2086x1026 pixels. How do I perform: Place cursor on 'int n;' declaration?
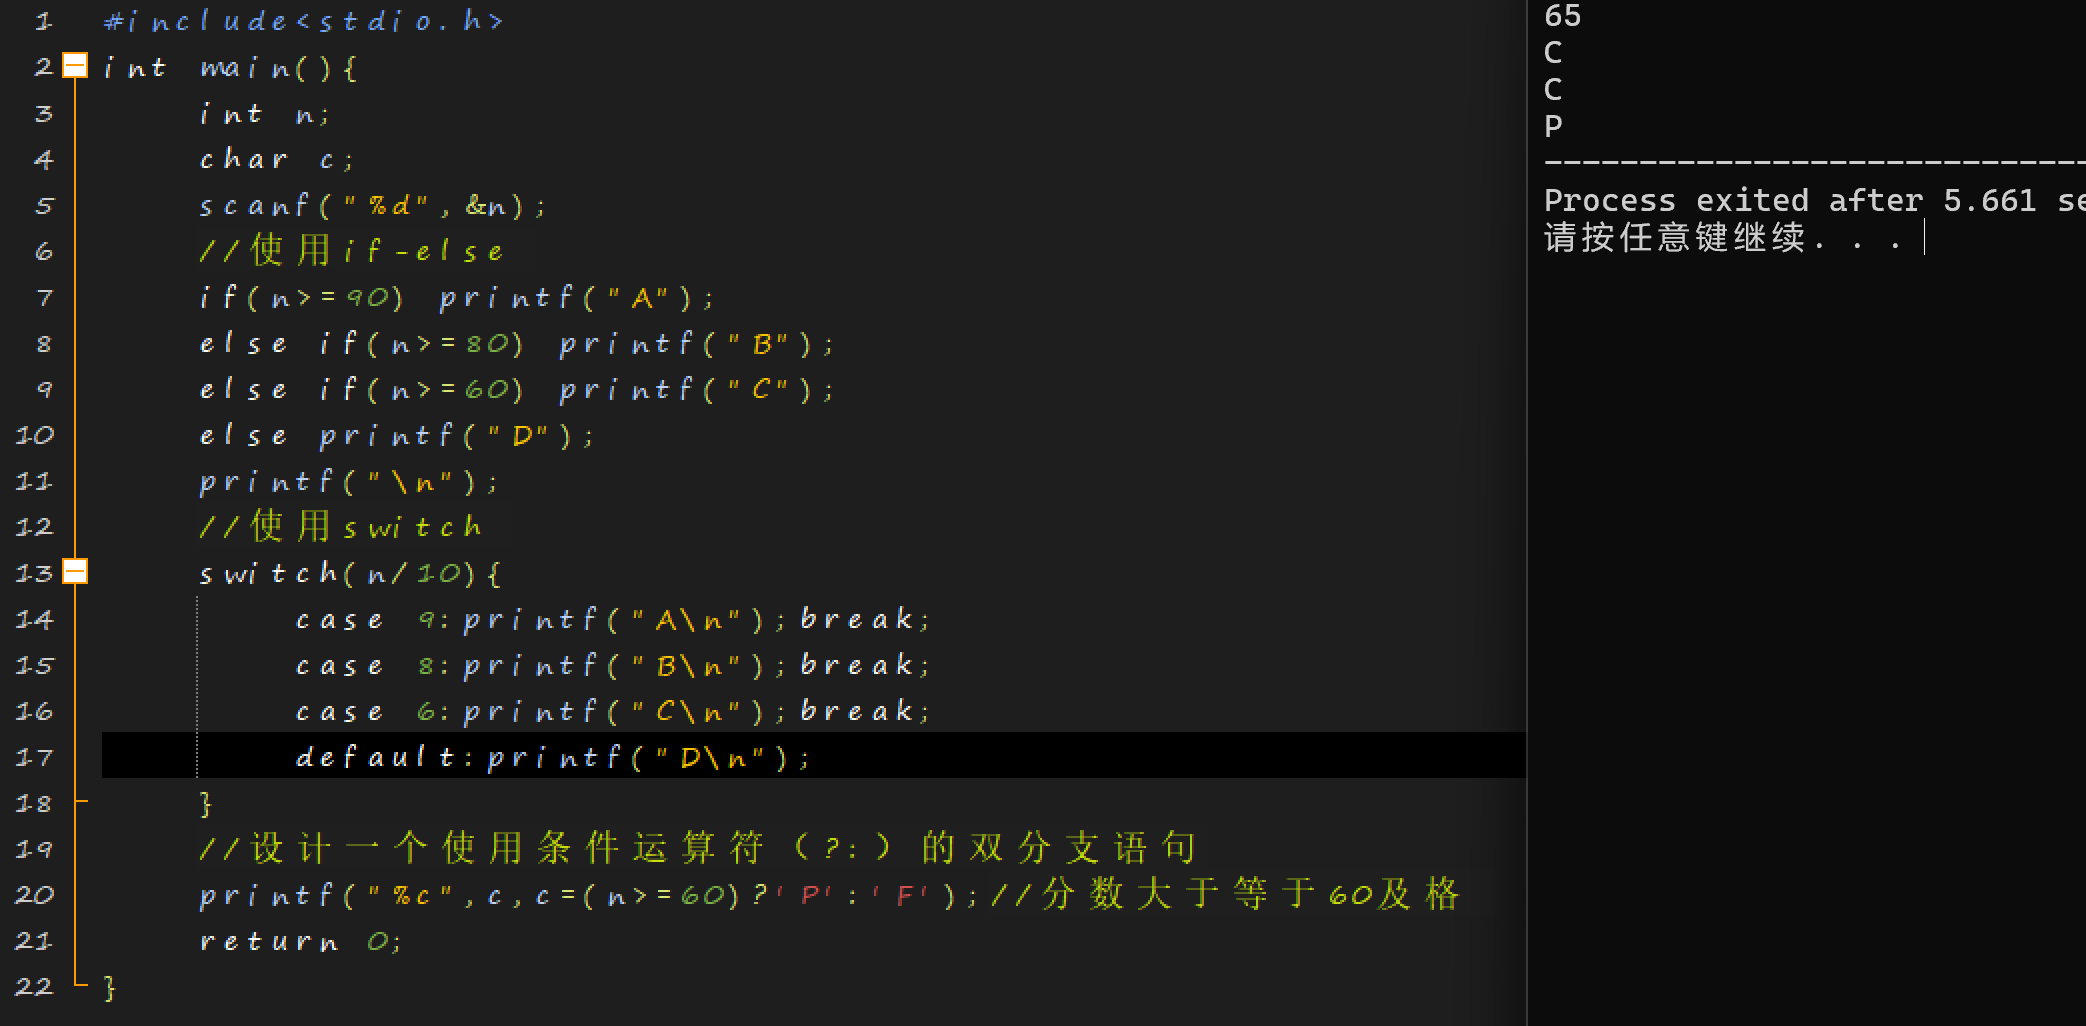(264, 114)
